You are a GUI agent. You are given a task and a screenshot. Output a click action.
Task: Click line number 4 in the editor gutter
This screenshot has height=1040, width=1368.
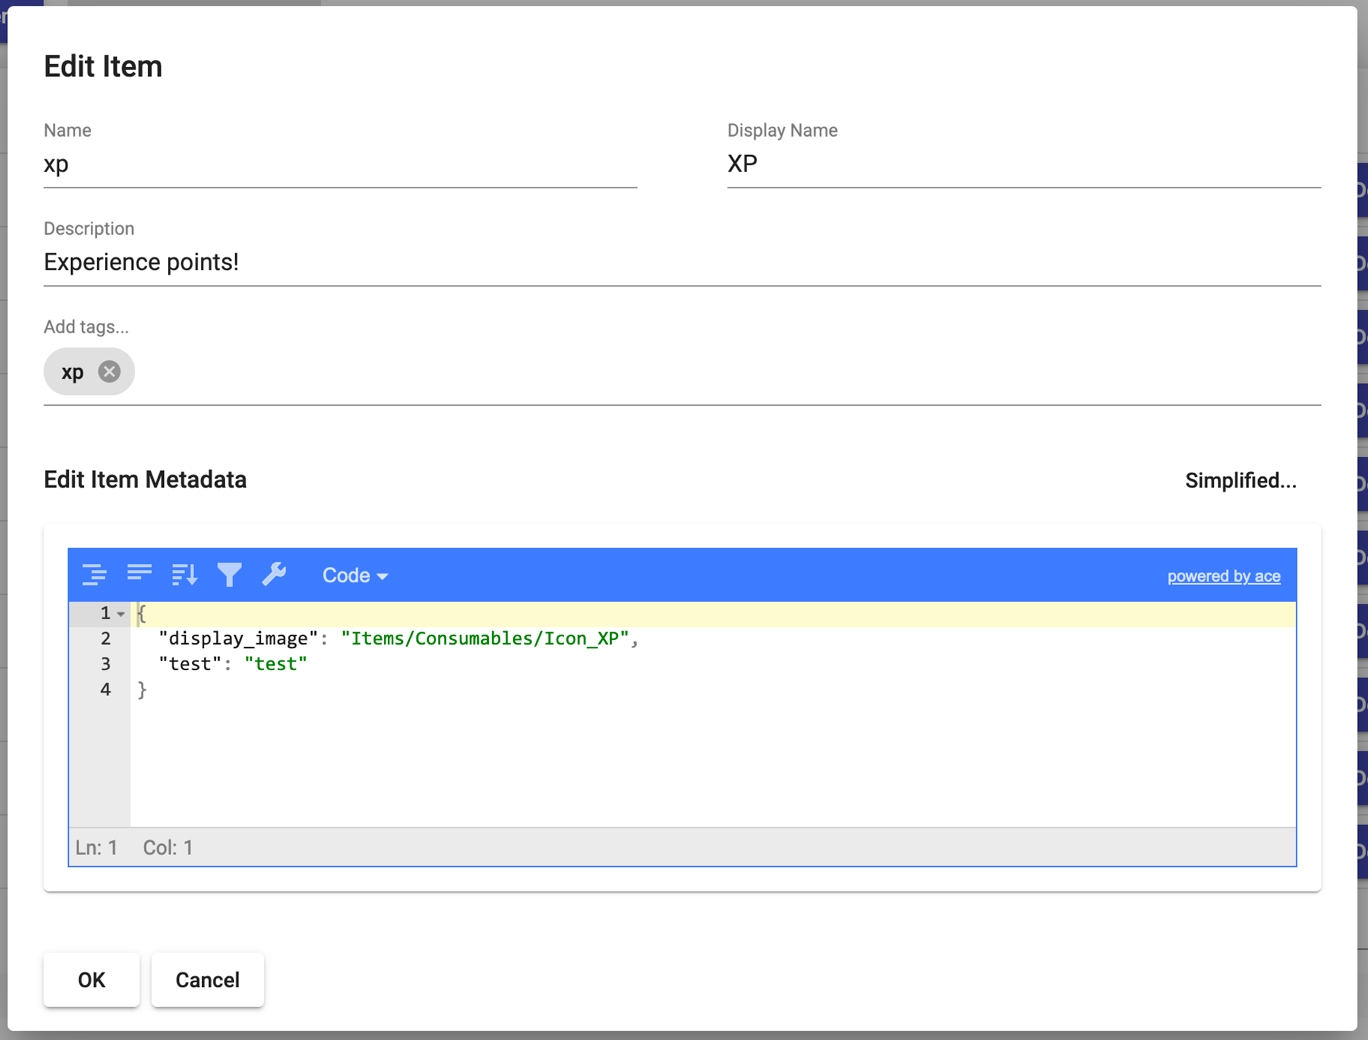coord(105,690)
